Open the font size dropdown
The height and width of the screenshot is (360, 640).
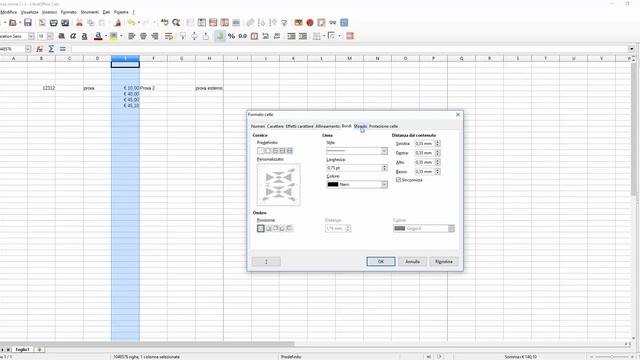(50, 36)
